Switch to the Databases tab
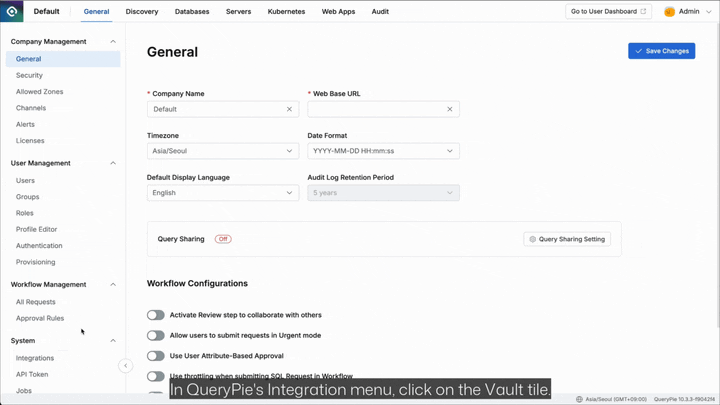 pos(192,11)
